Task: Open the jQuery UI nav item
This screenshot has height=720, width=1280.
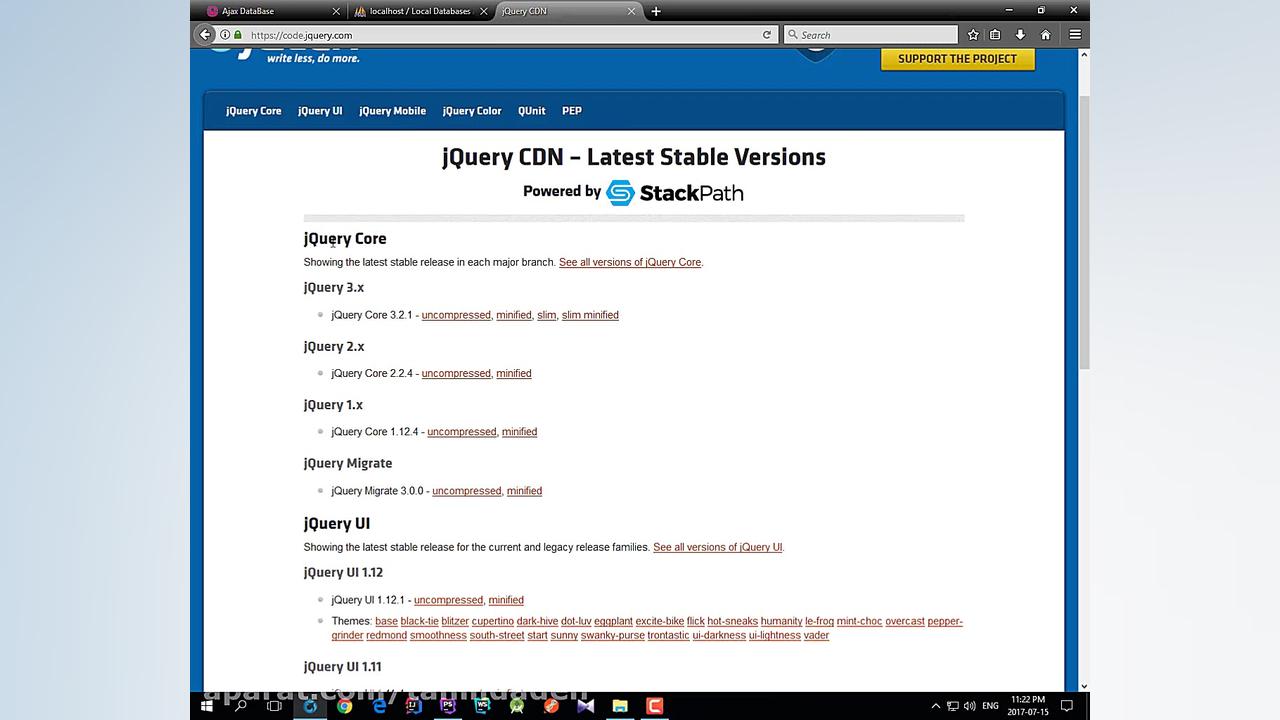Action: coord(320,111)
